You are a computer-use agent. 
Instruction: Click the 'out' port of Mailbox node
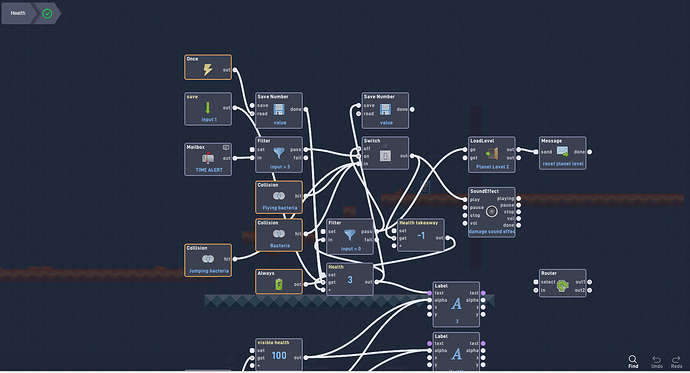(x=235, y=158)
